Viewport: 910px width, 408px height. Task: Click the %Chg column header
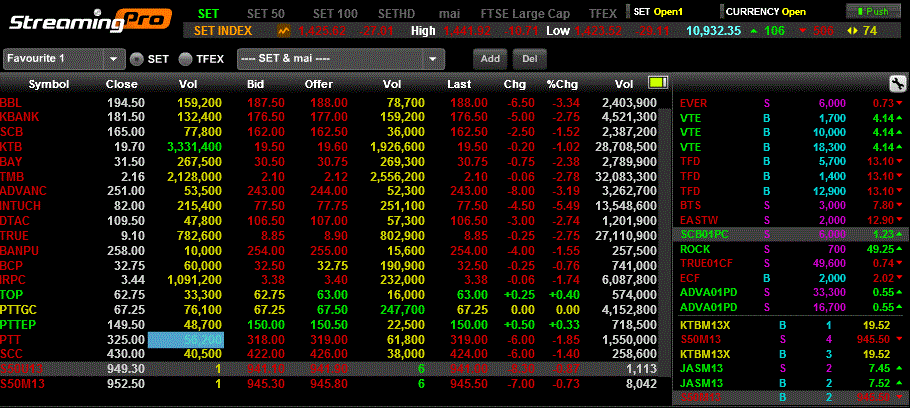click(x=562, y=84)
